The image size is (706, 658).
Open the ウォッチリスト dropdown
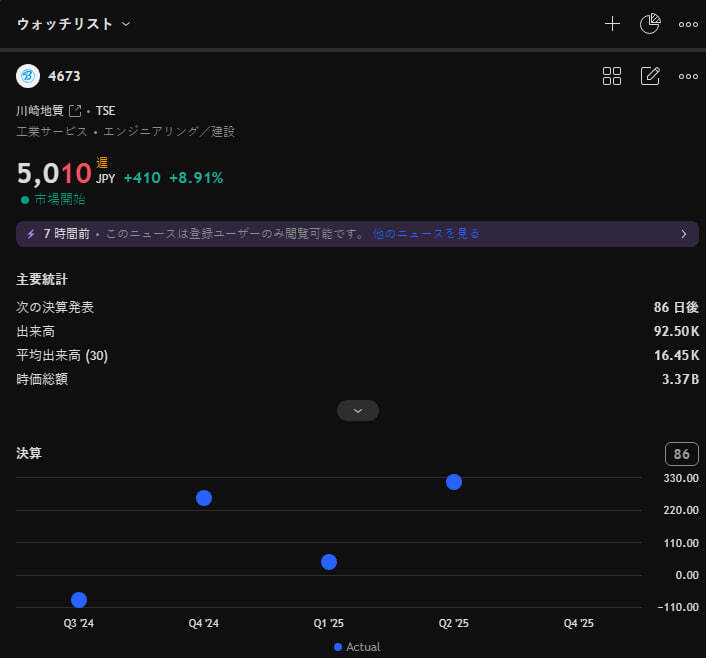(x=73, y=24)
